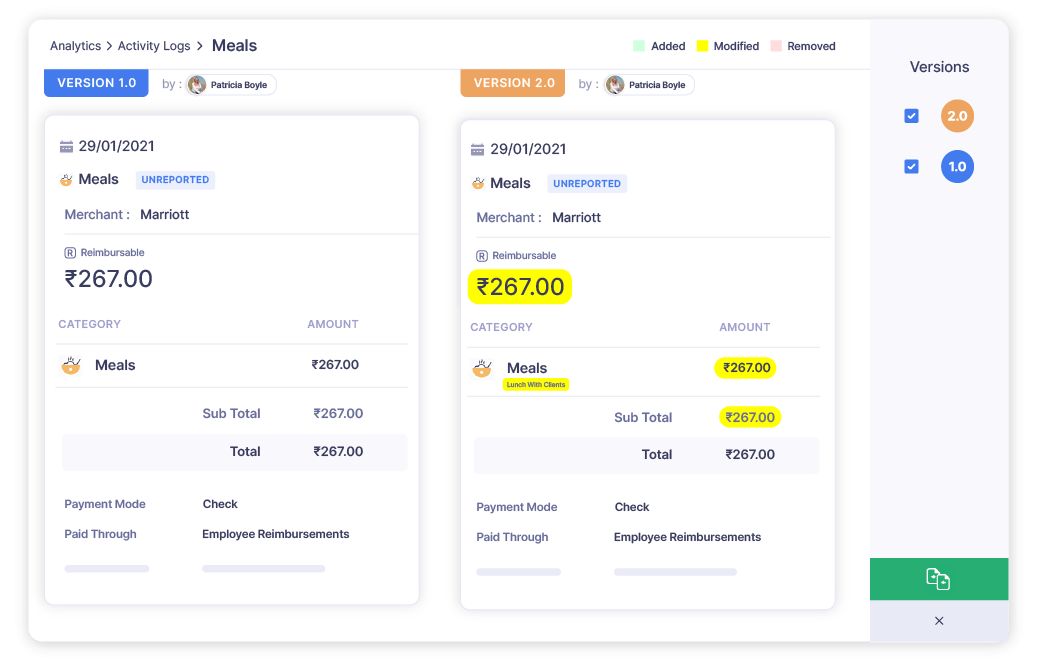Select the calendar icon on Version 1.0 card
Screen dimensions: 1037x661
coord(68,145)
